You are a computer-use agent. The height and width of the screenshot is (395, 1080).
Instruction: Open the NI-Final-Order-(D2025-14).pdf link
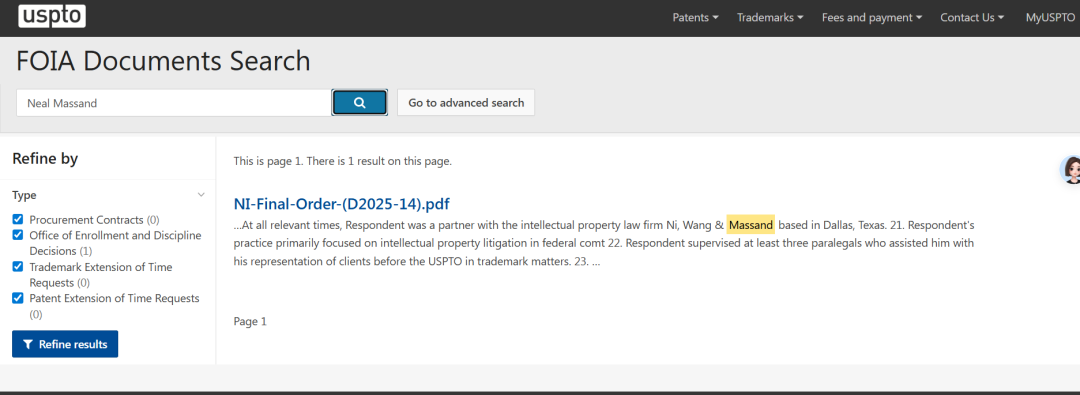(x=342, y=204)
